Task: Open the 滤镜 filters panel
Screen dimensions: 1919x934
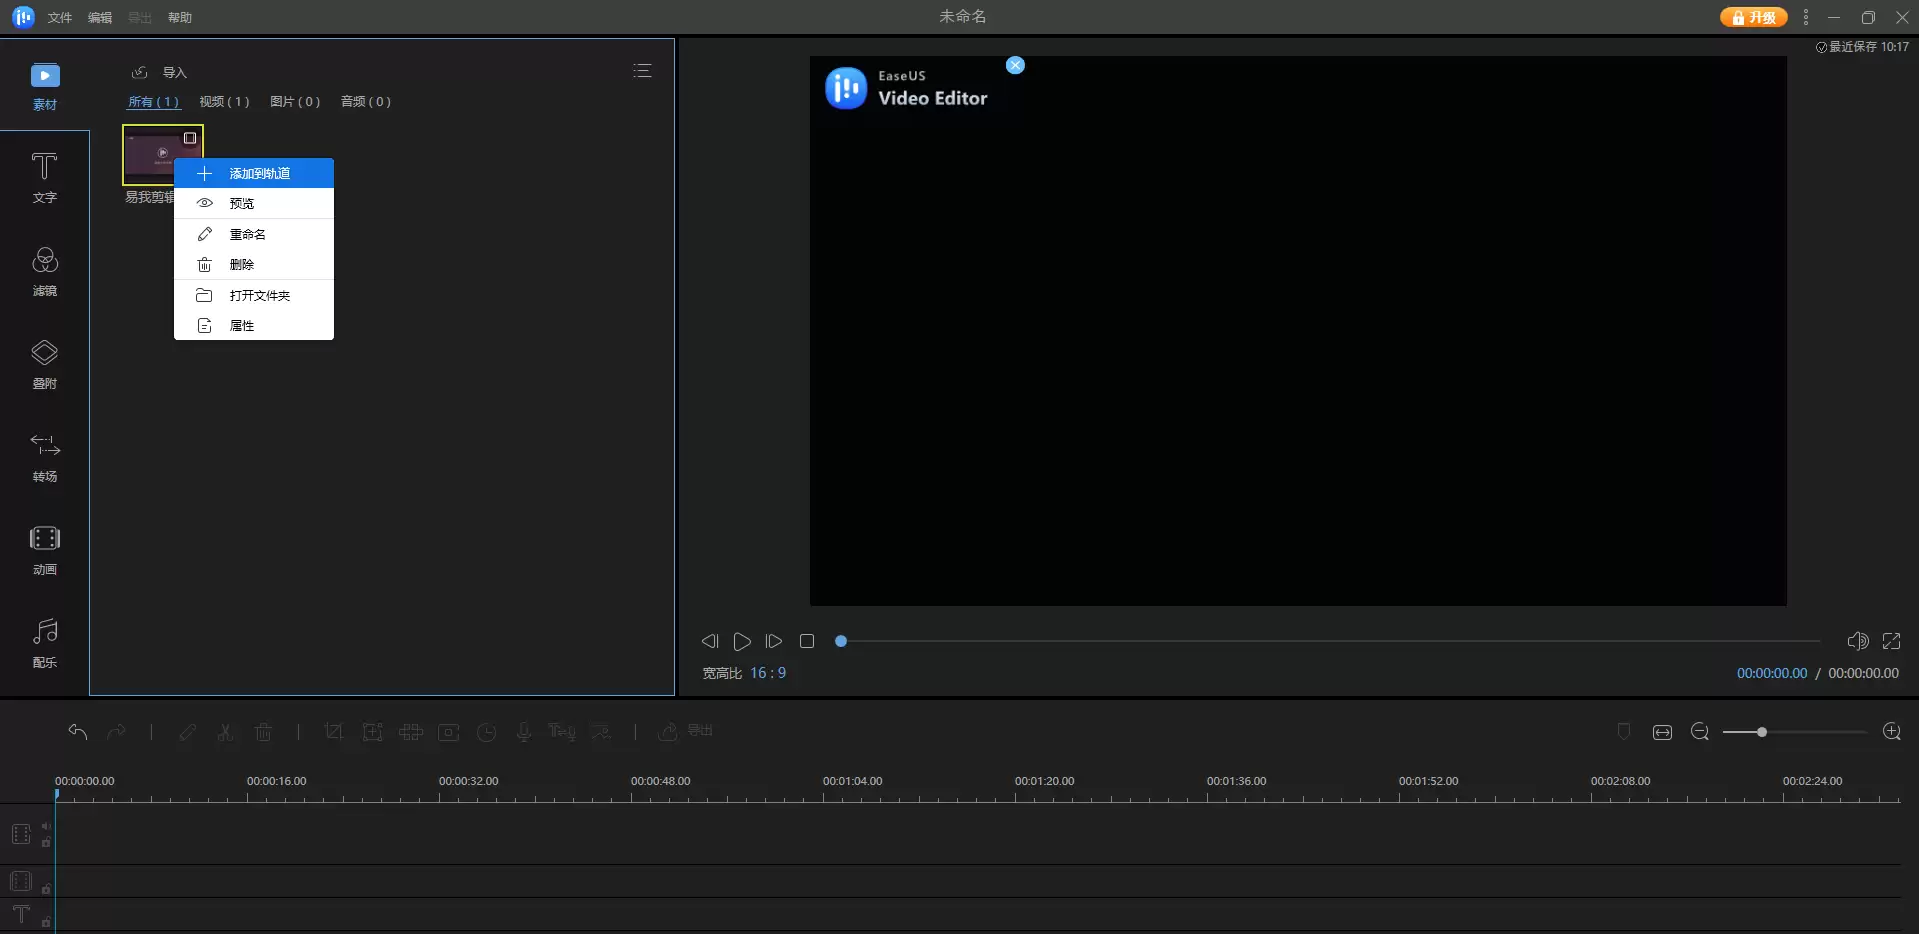Action: point(45,272)
